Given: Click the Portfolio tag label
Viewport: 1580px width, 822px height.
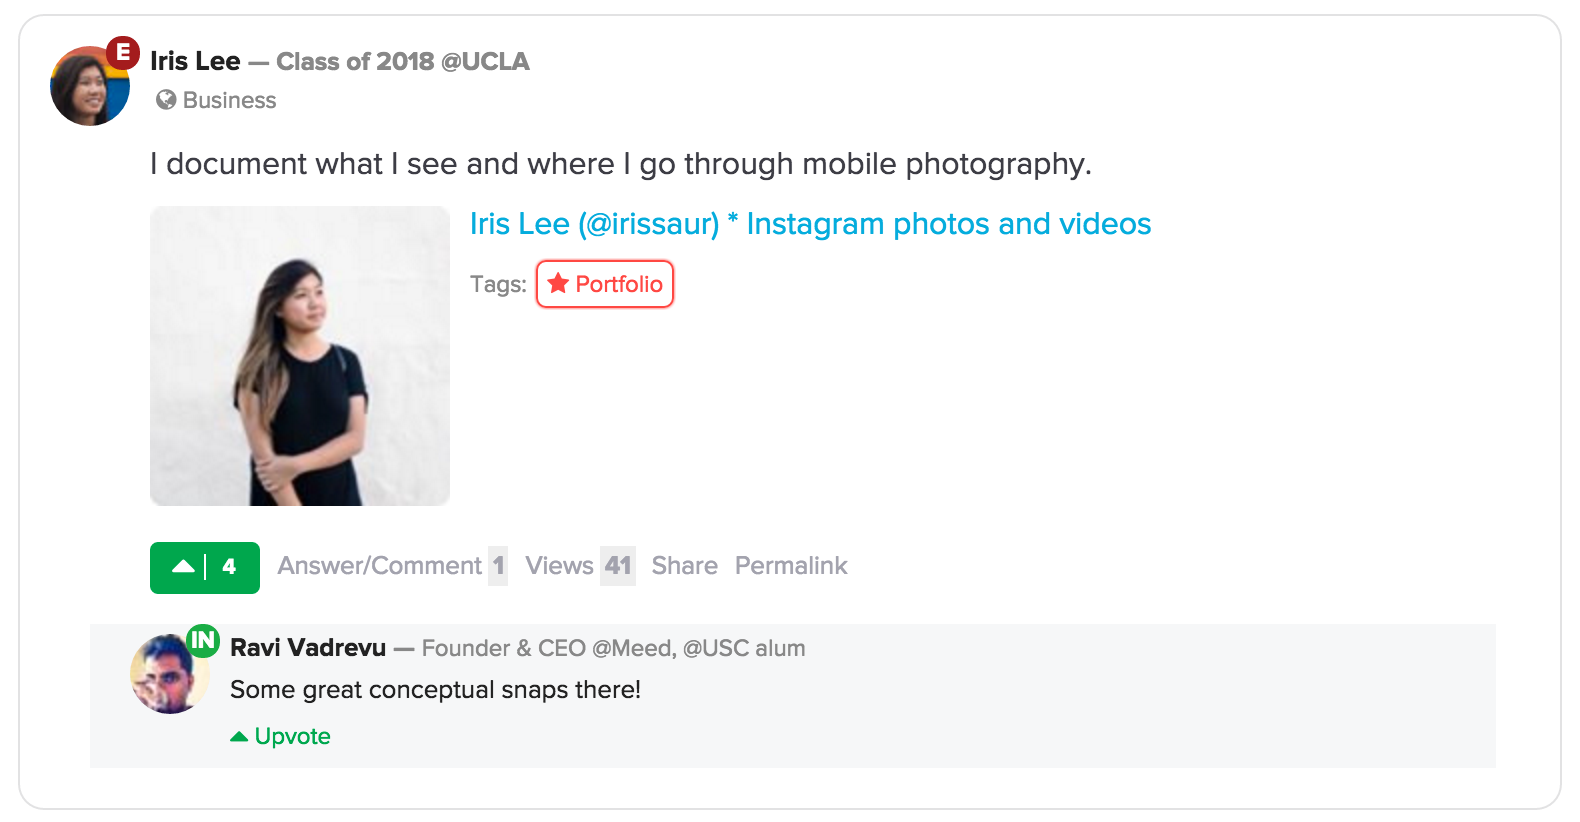Looking at the screenshot, I should [618, 284].
